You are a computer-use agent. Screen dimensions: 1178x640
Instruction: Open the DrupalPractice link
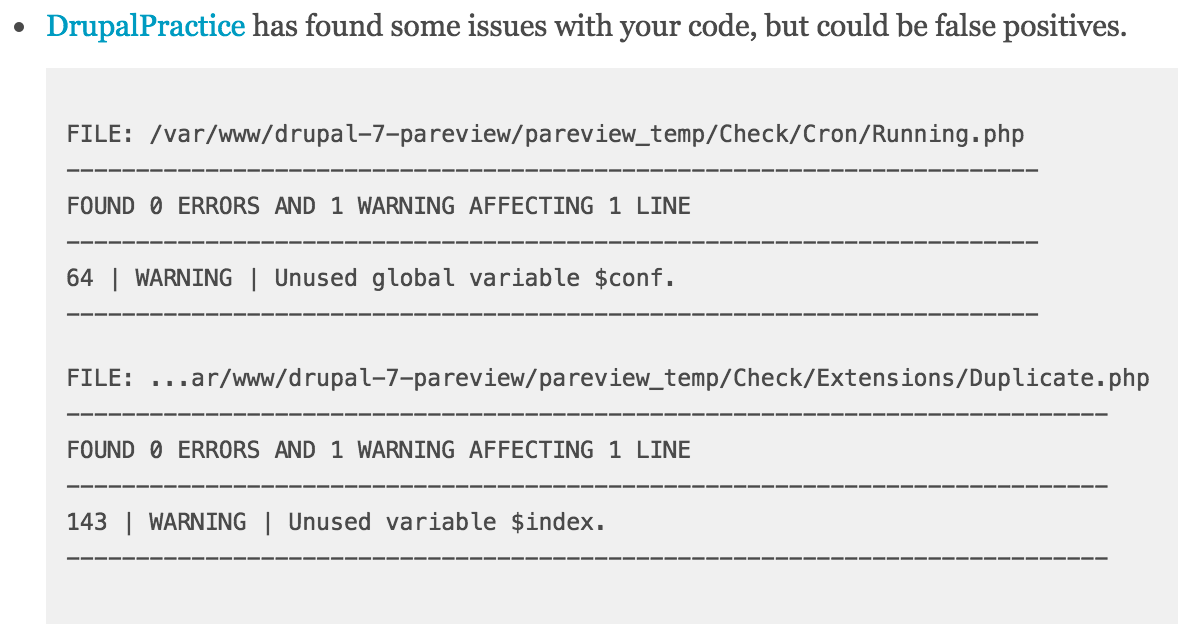145,26
